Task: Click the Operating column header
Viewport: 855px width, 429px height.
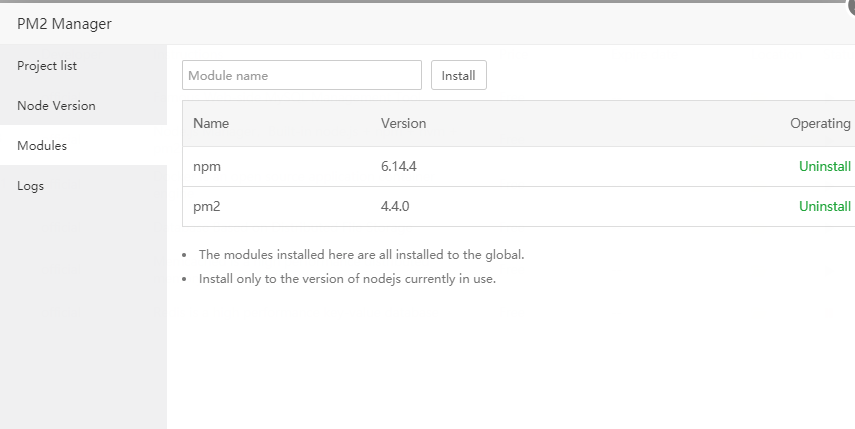Action: pos(820,124)
